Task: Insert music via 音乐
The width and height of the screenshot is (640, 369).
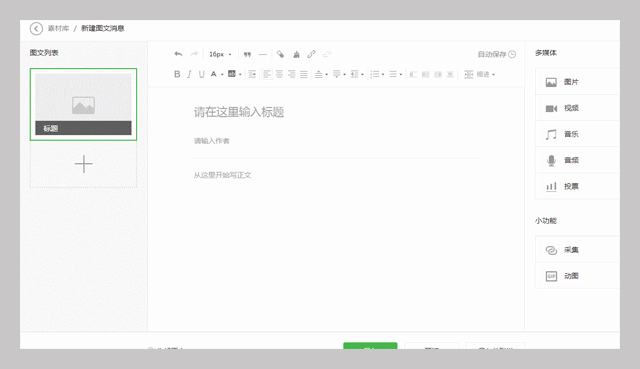Action: [x=577, y=134]
